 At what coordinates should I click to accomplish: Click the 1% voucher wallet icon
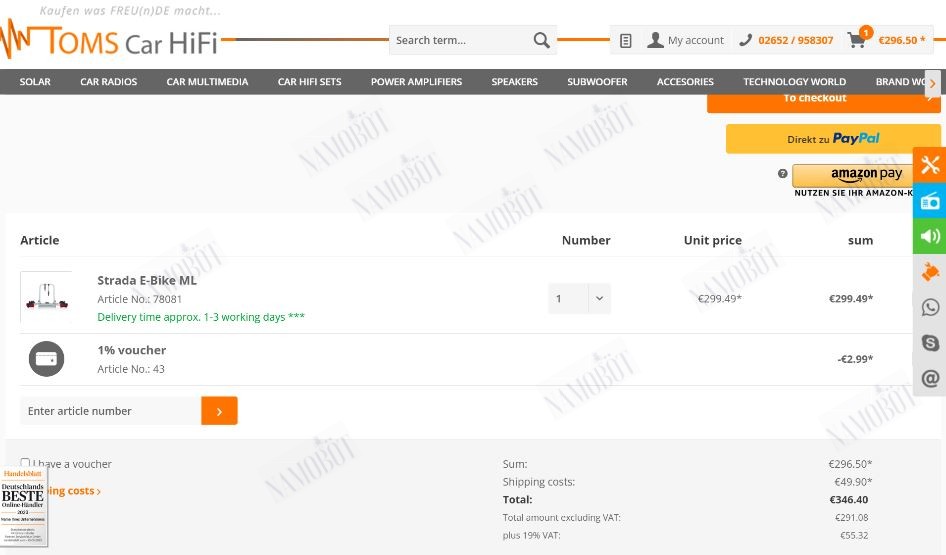(x=46, y=359)
